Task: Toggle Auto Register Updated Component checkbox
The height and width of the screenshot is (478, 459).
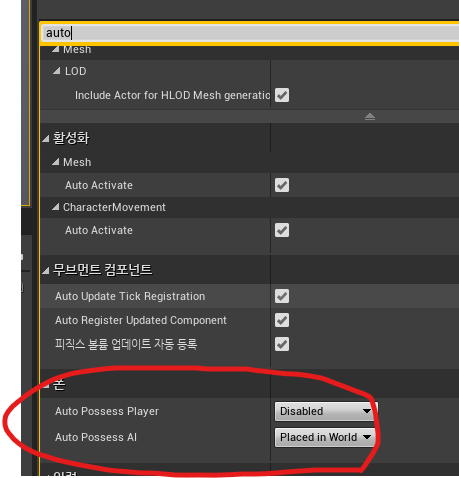Action: (282, 320)
